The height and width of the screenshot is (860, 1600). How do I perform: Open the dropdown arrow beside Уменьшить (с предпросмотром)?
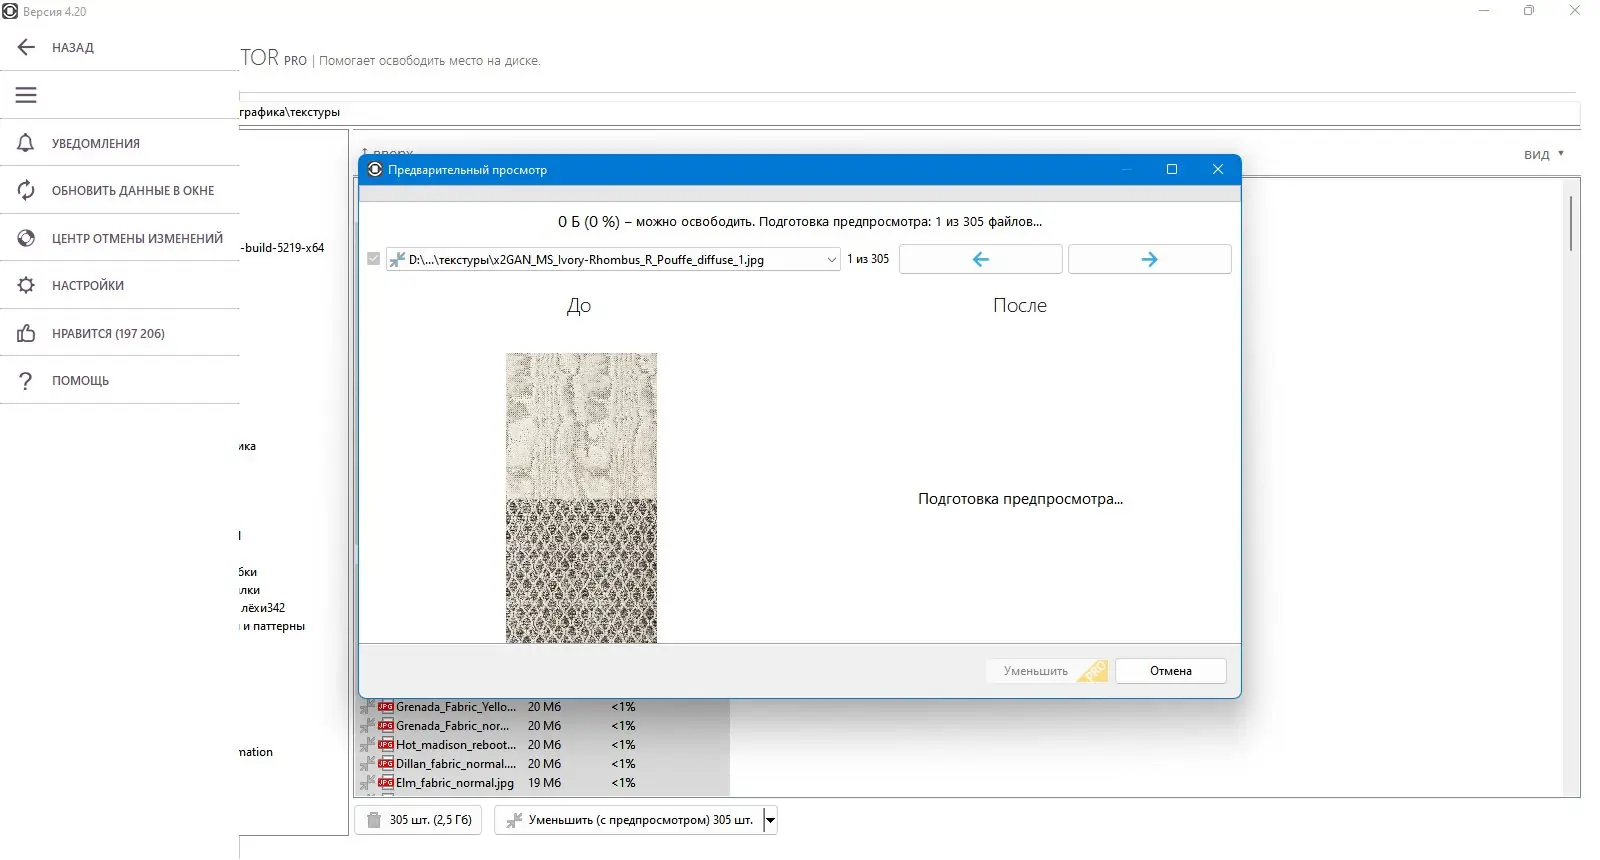click(770, 820)
